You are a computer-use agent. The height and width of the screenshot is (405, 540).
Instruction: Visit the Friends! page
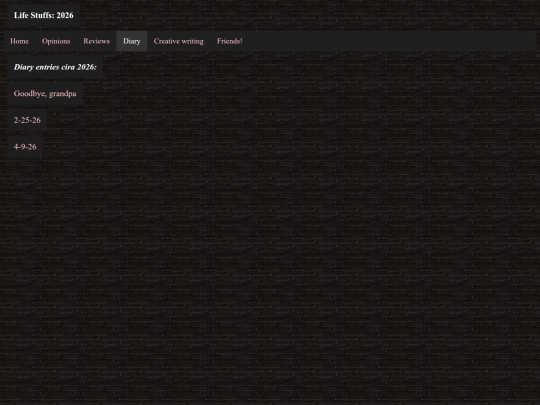click(229, 41)
